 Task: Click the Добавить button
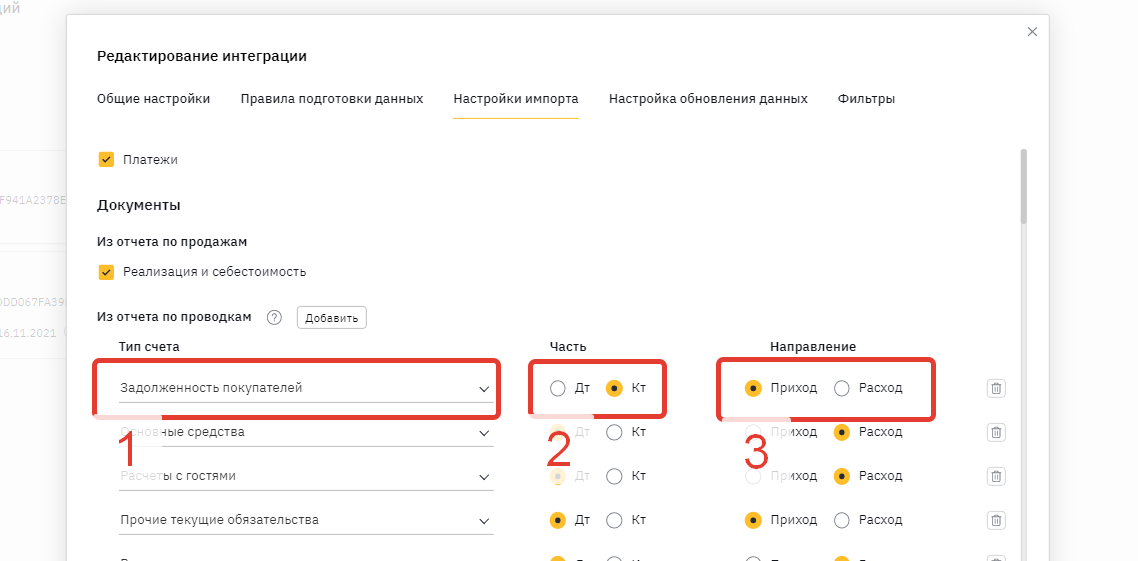331,318
